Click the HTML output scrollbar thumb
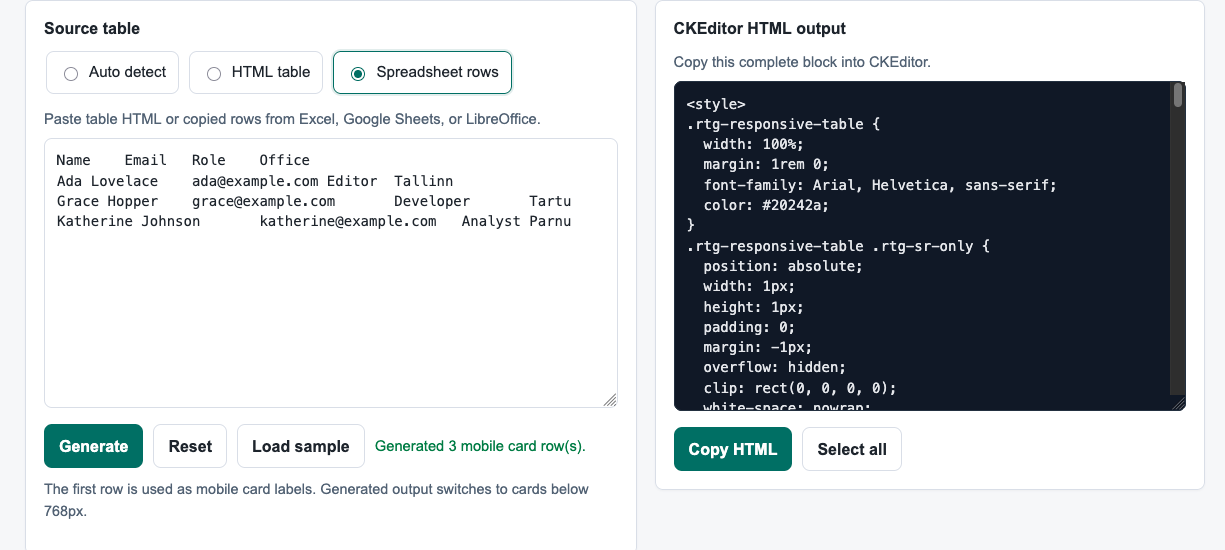1225x550 pixels. pyautogui.click(x=1178, y=96)
